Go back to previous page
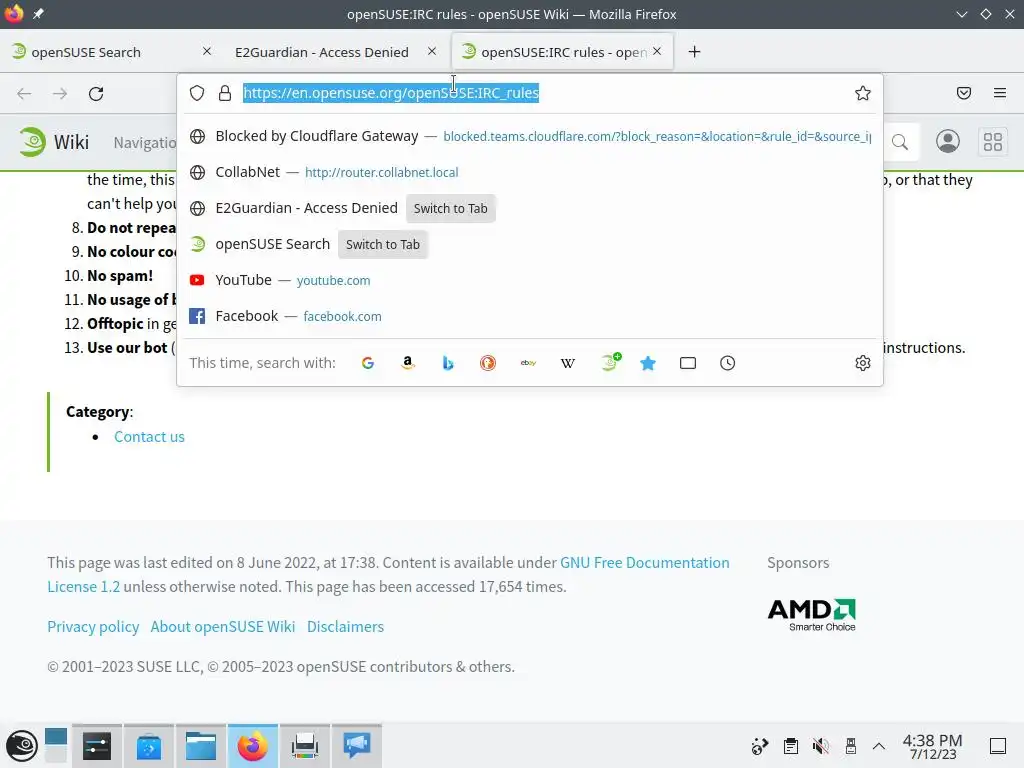The image size is (1024, 768). point(24,93)
